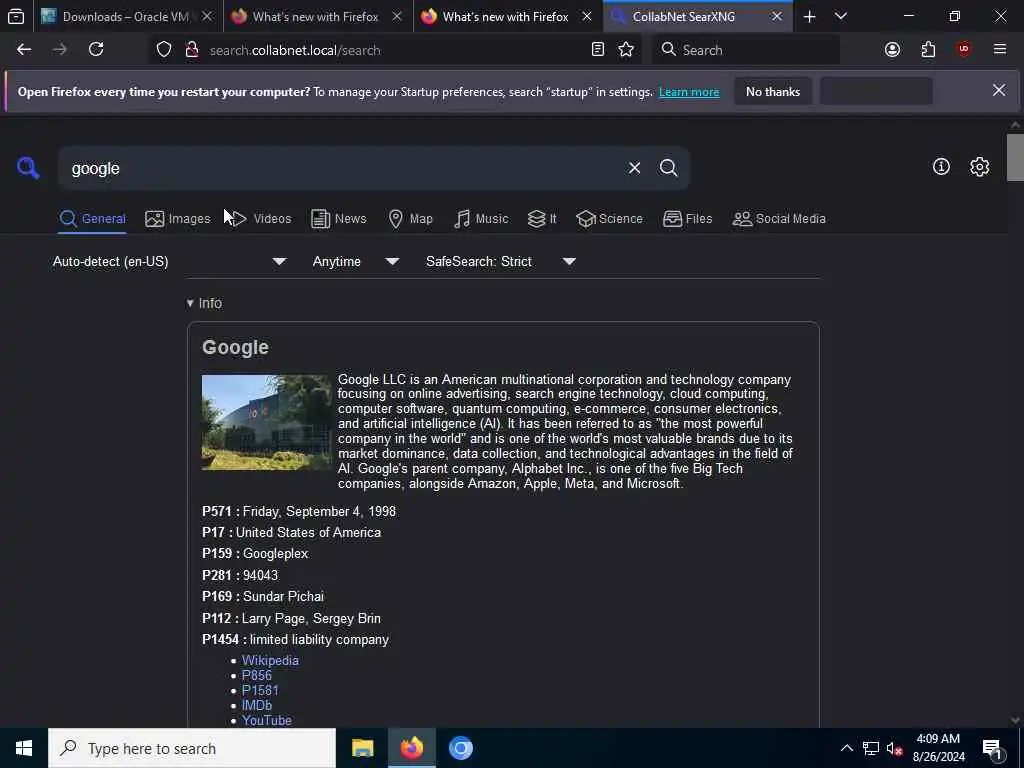Open the muted volume tray icon
Screen dimensions: 1024x768
(894, 748)
